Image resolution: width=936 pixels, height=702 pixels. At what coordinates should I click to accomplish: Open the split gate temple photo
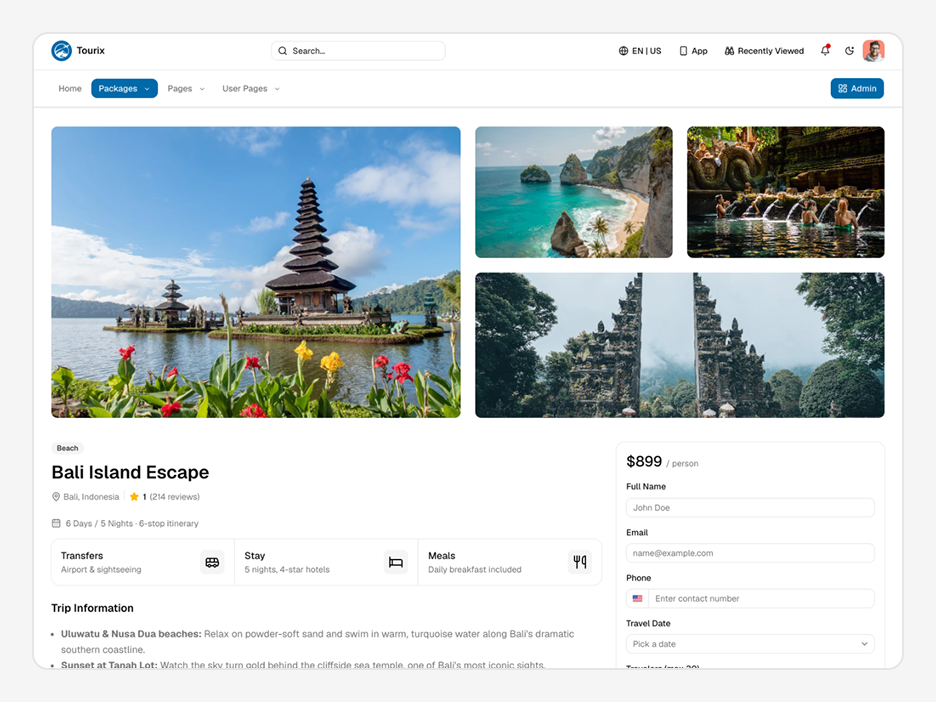680,345
